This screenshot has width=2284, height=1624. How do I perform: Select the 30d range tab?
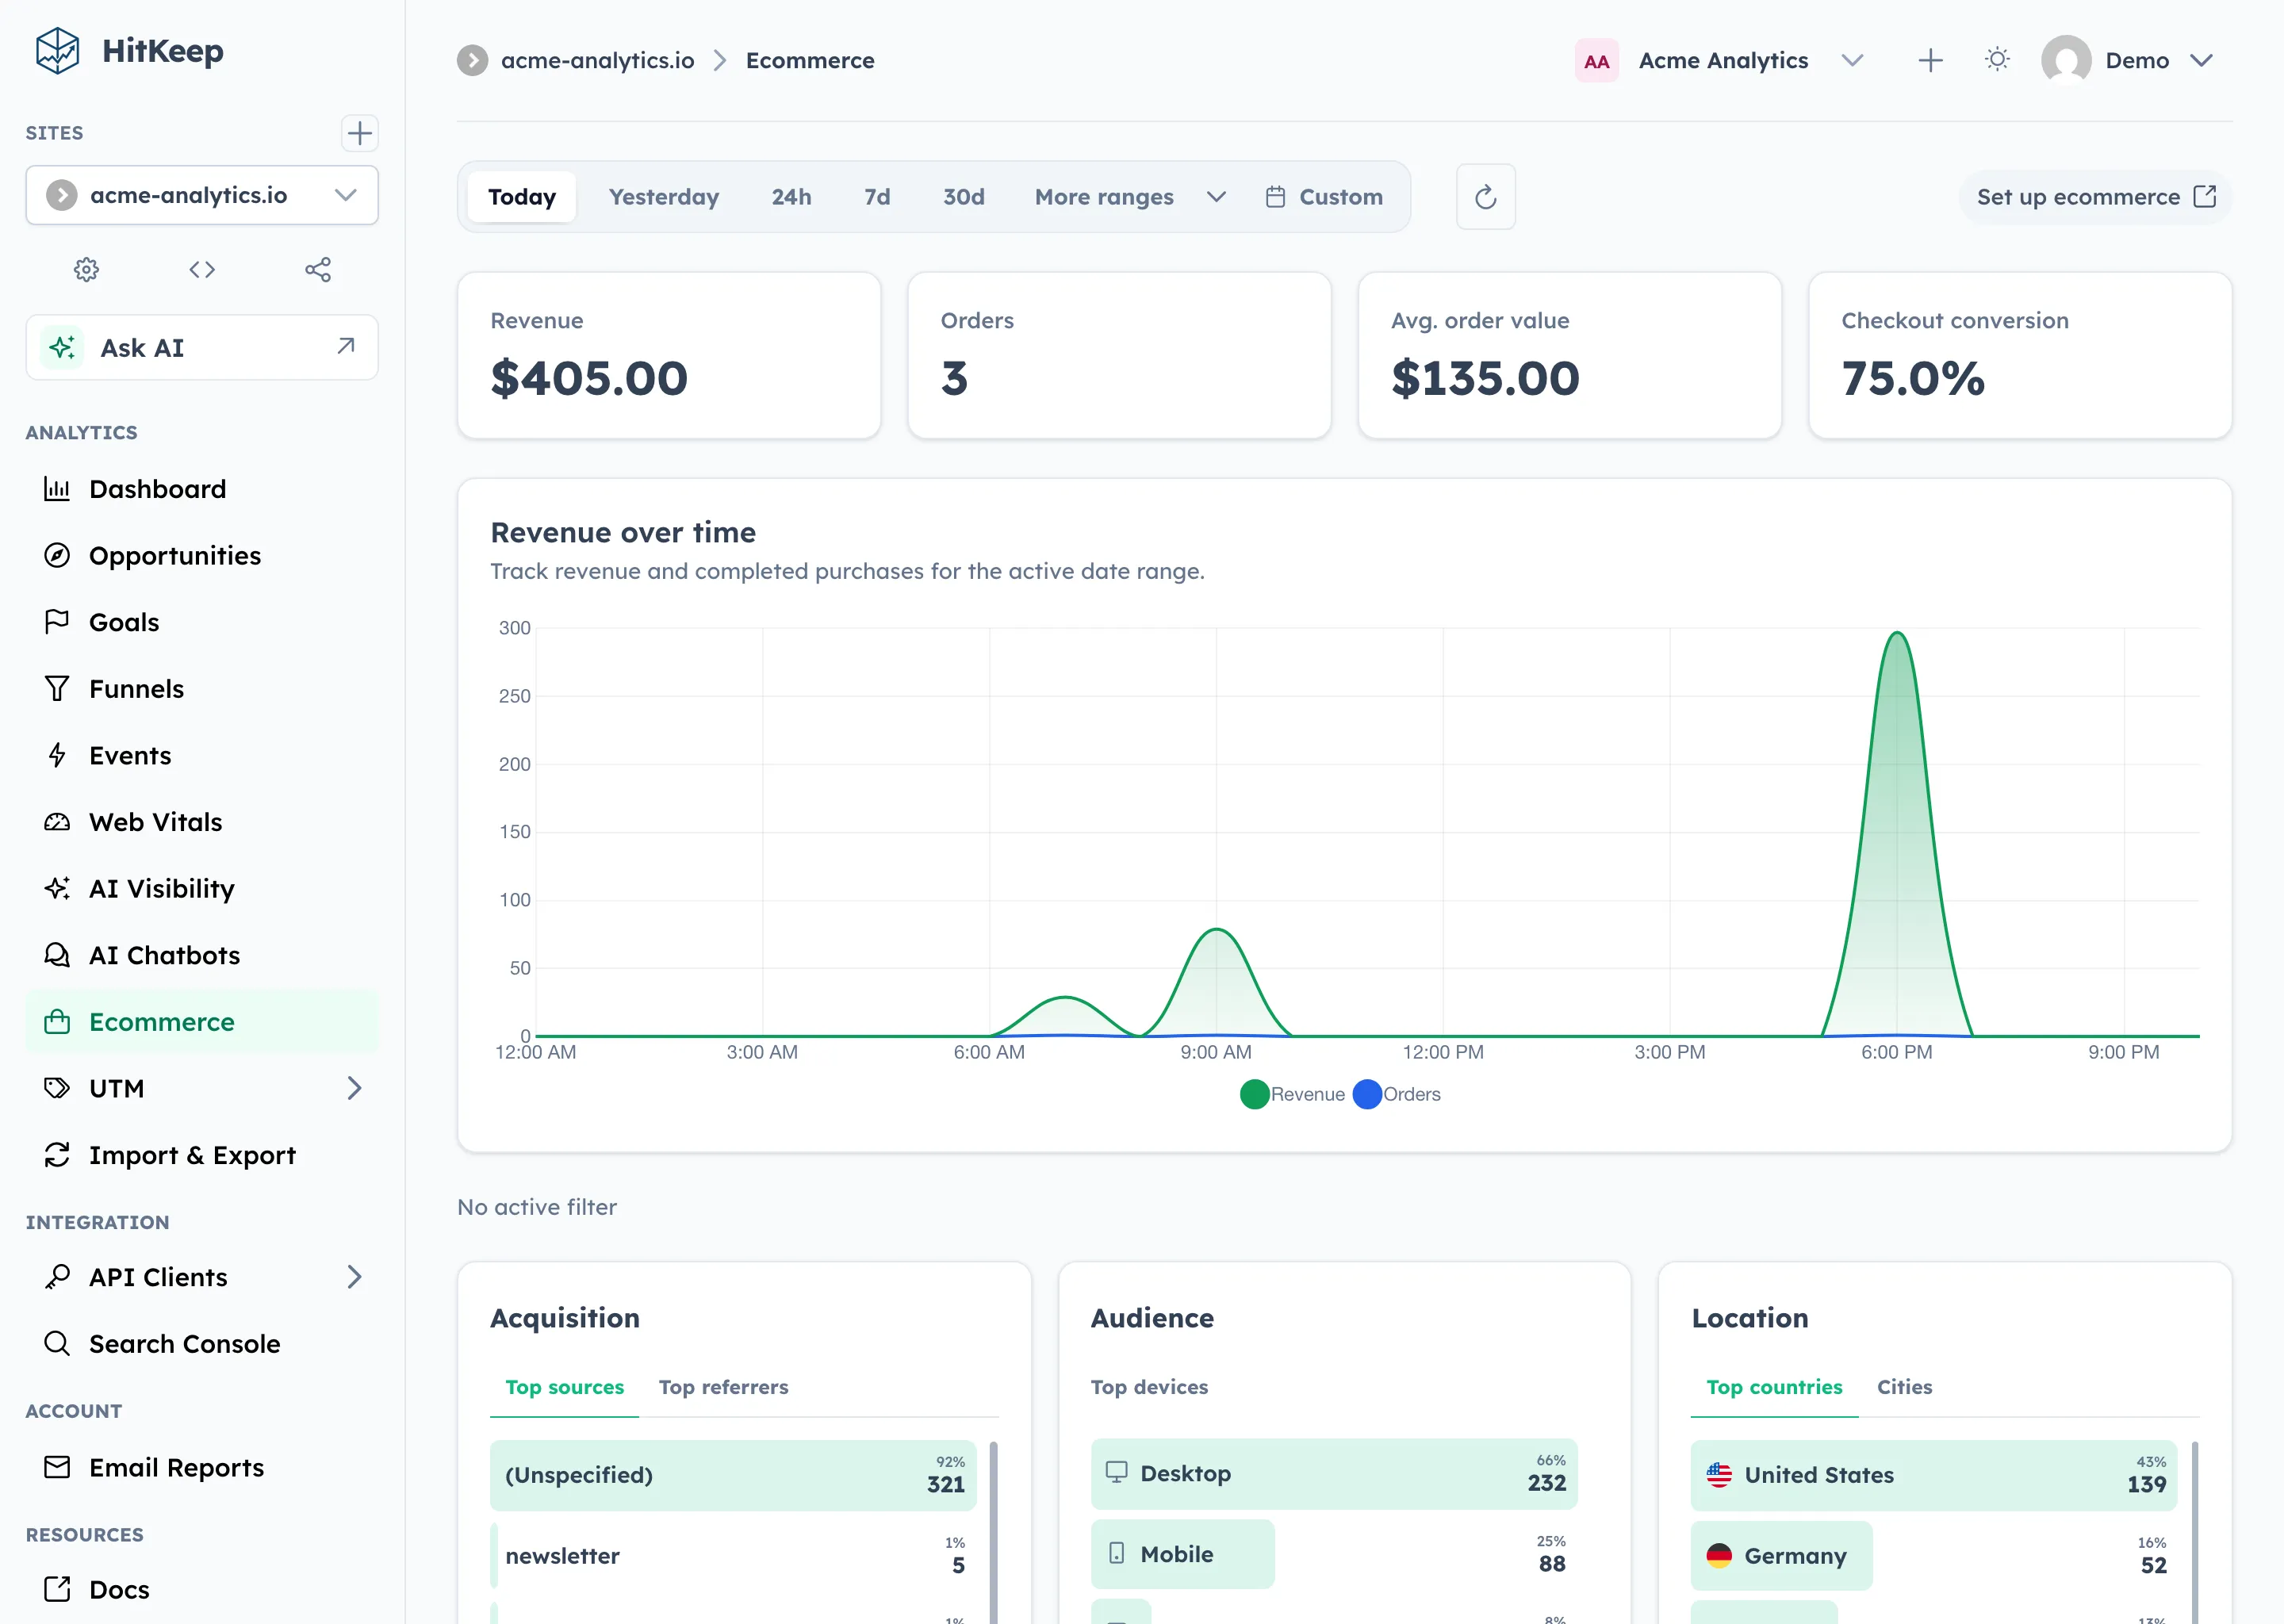point(964,197)
